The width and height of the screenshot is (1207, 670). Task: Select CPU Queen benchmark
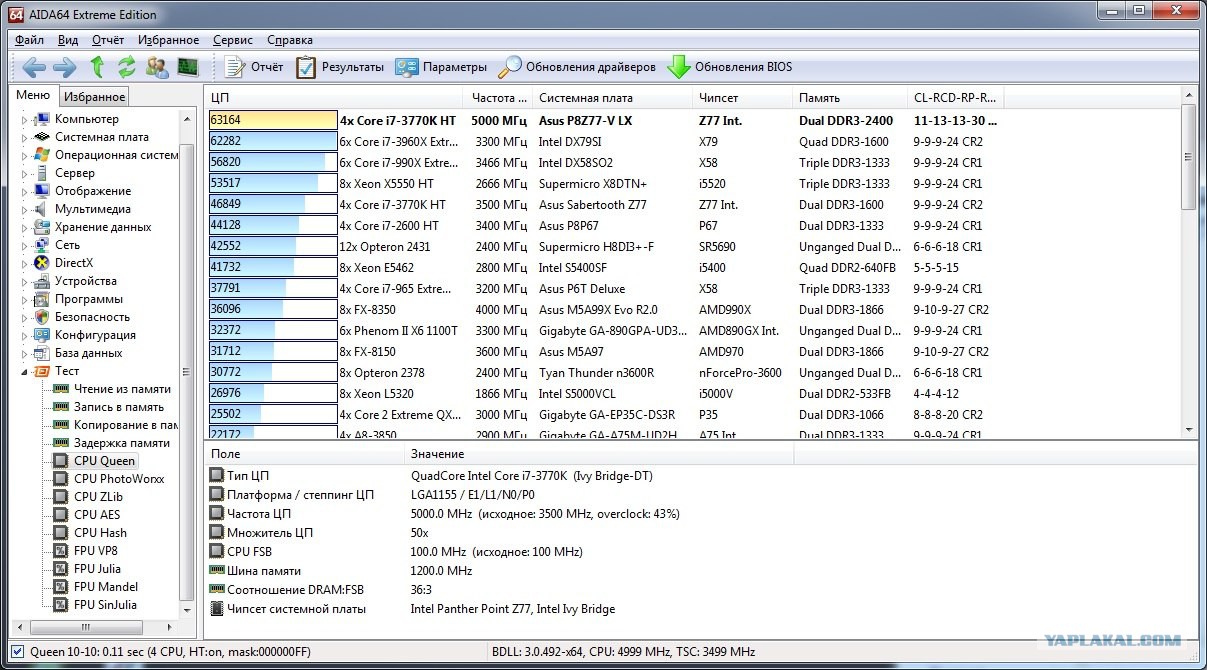pyautogui.click(x=103, y=461)
